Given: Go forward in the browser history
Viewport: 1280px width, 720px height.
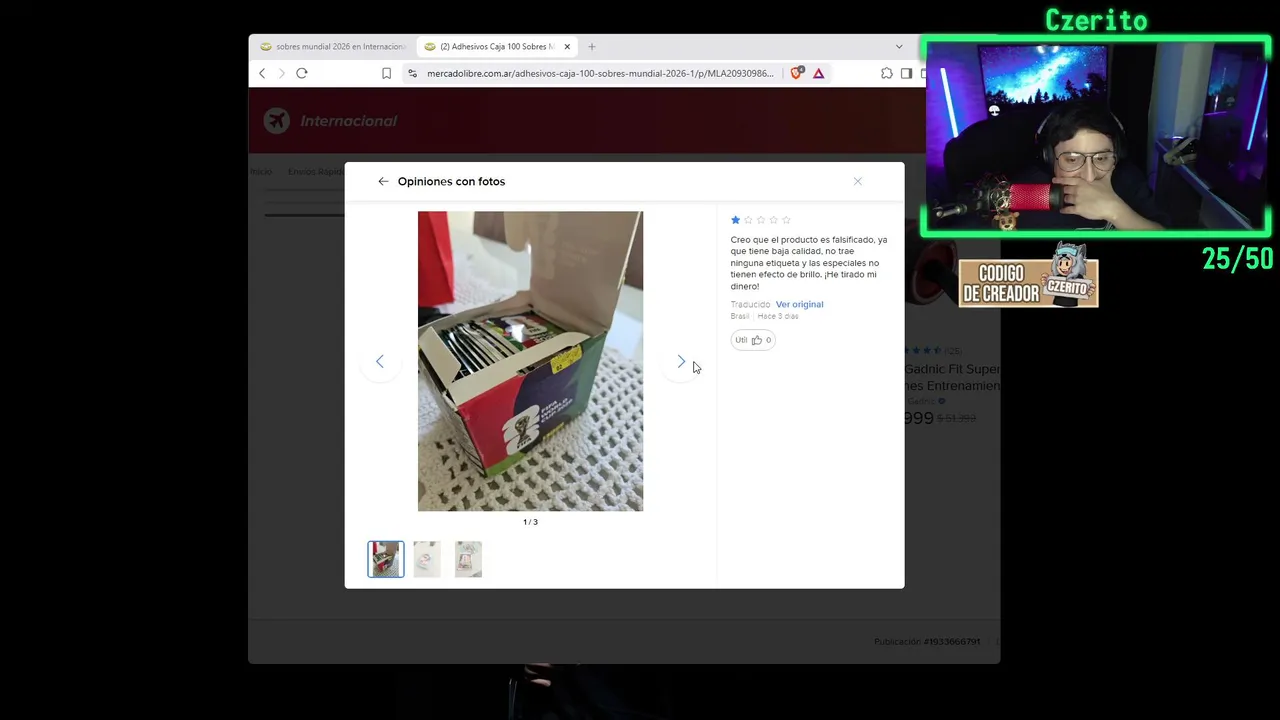Looking at the screenshot, I should pyautogui.click(x=281, y=73).
